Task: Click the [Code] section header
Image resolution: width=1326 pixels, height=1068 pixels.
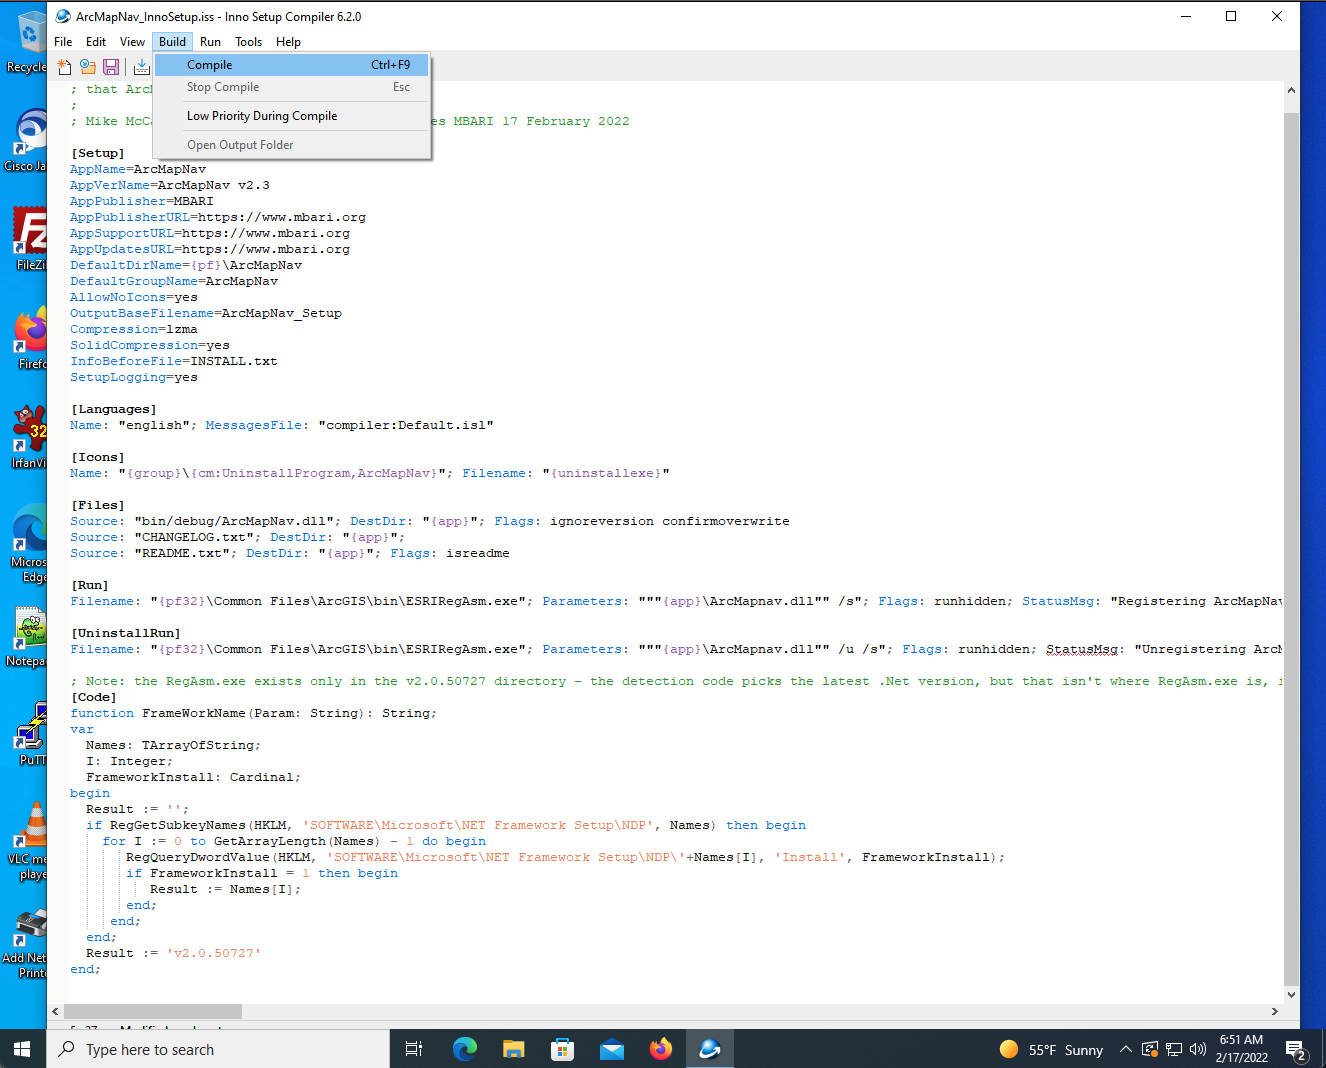Action: tap(93, 697)
